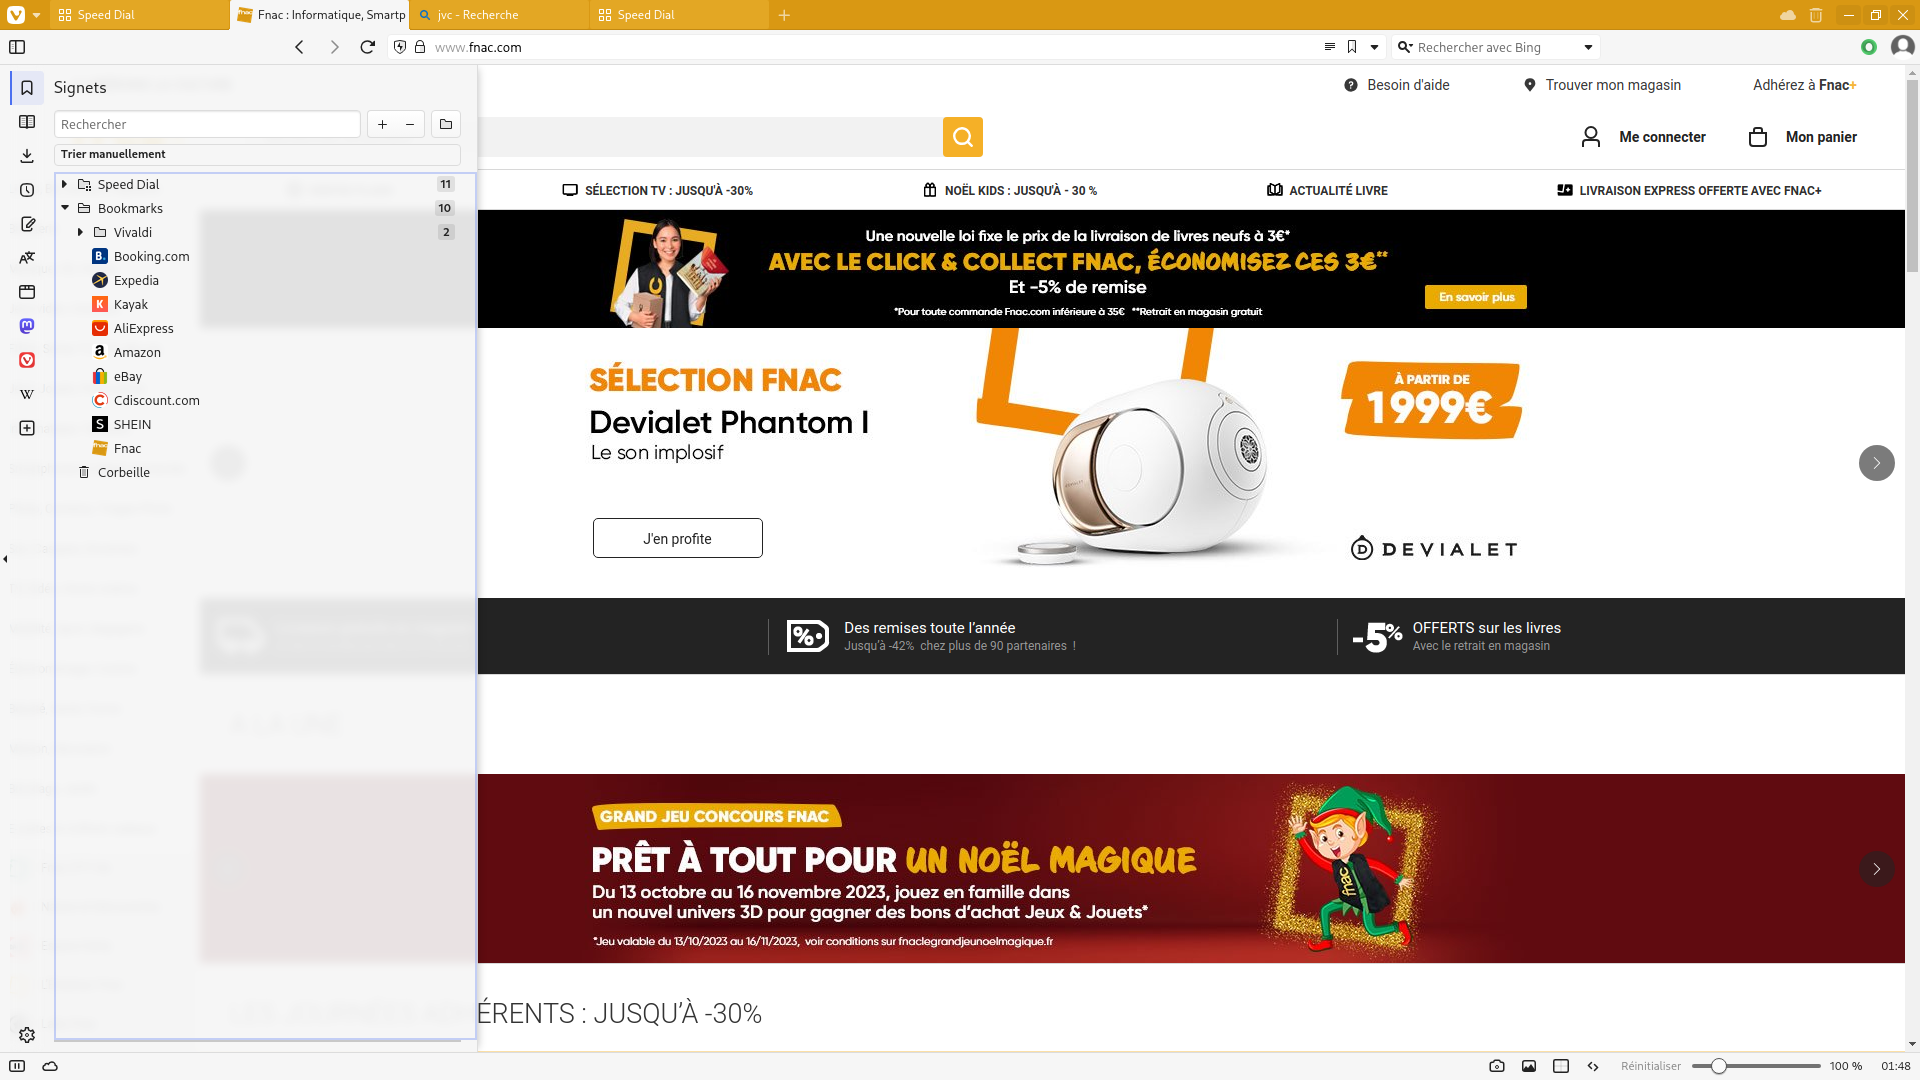Viewport: 1920px width, 1080px height.
Task: Select SÉLECTION TV menu item
Action: (x=657, y=190)
